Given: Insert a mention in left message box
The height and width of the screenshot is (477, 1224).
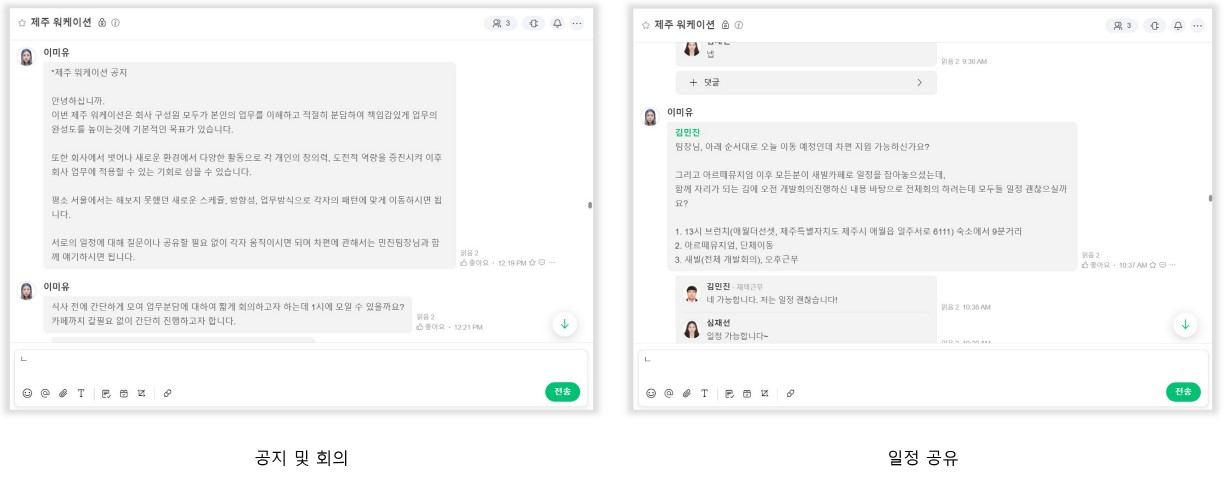Looking at the screenshot, I should tap(45, 393).
